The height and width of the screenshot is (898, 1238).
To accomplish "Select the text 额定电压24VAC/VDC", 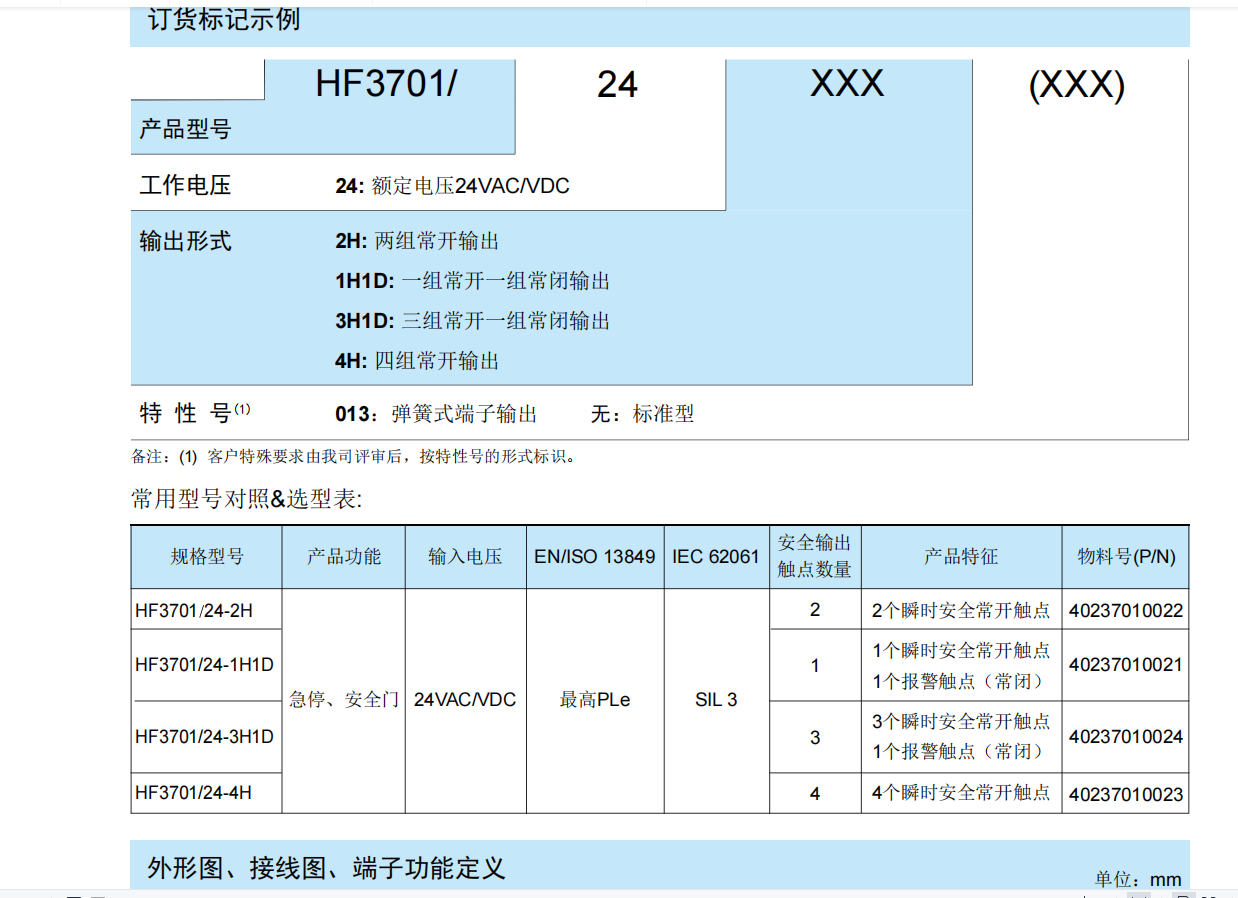I will 470,186.
